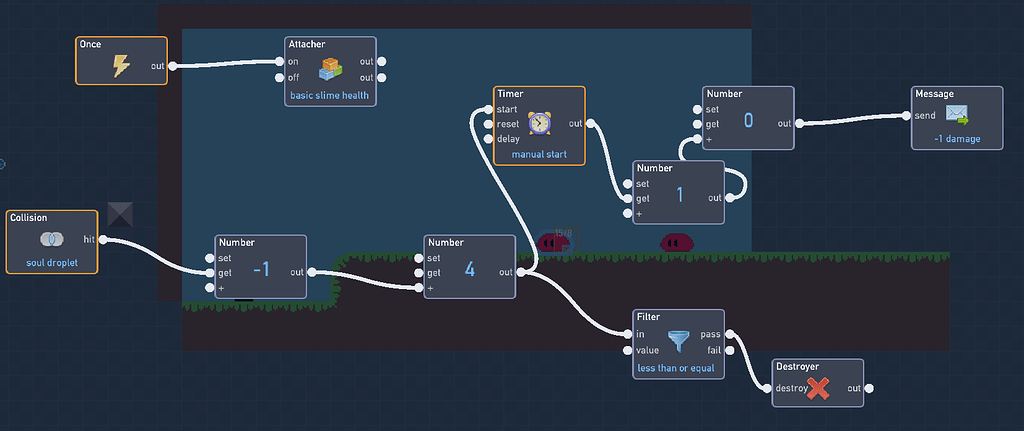Edit the value 4 in Number node
The image size is (1024, 431).
coord(470,269)
